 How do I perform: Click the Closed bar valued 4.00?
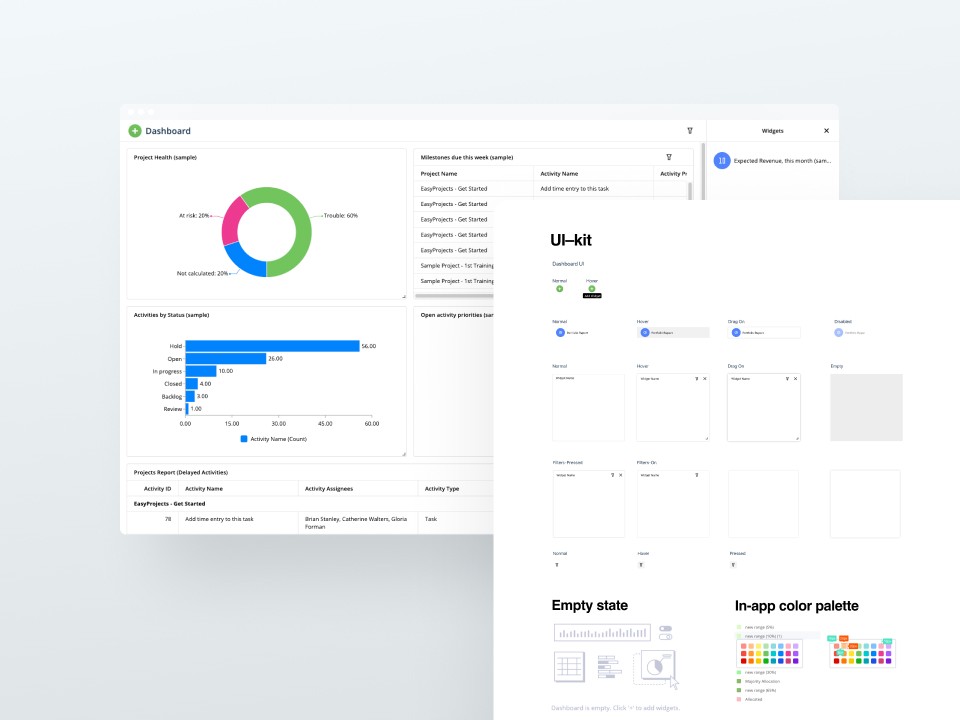click(192, 384)
